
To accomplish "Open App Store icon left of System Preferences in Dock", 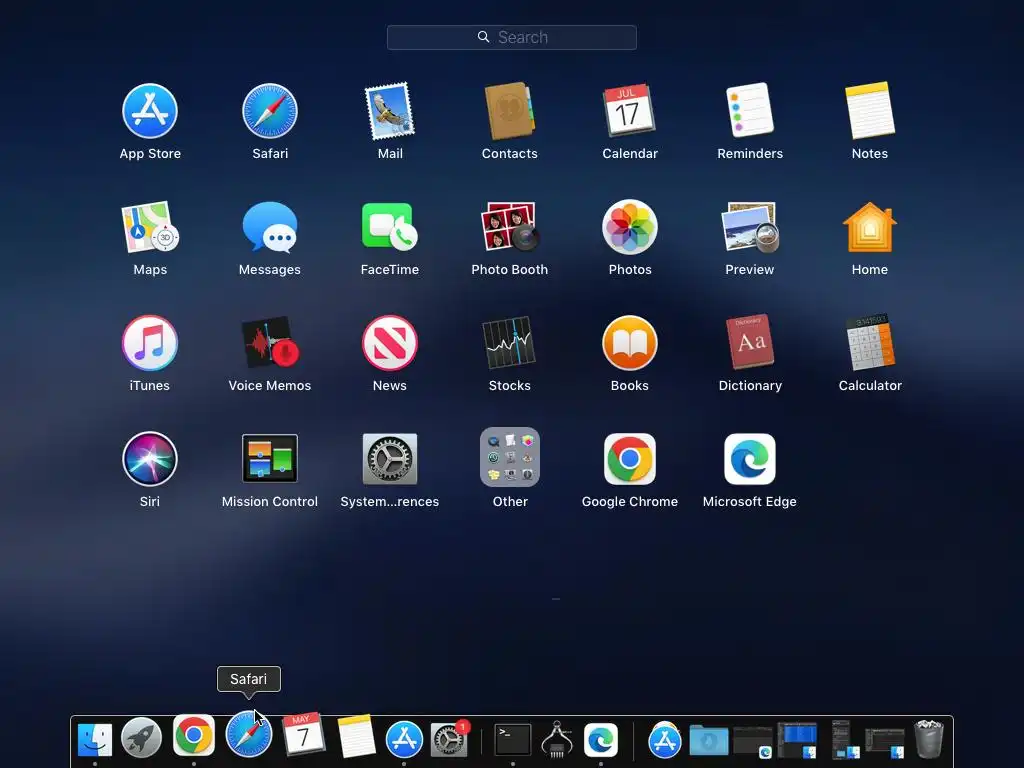I will (x=404, y=739).
